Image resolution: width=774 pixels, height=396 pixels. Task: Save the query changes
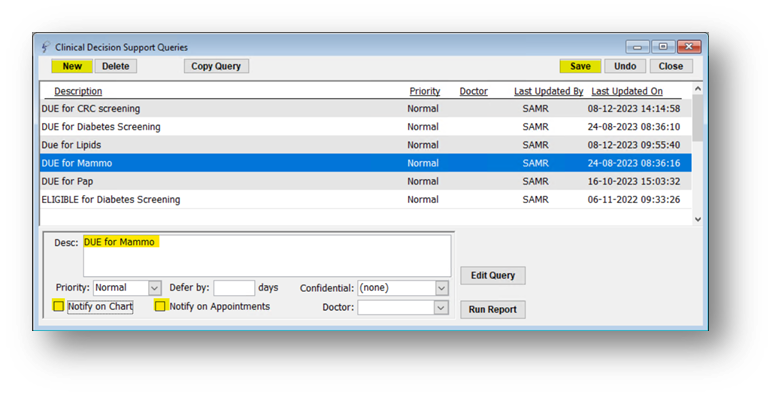[580, 66]
